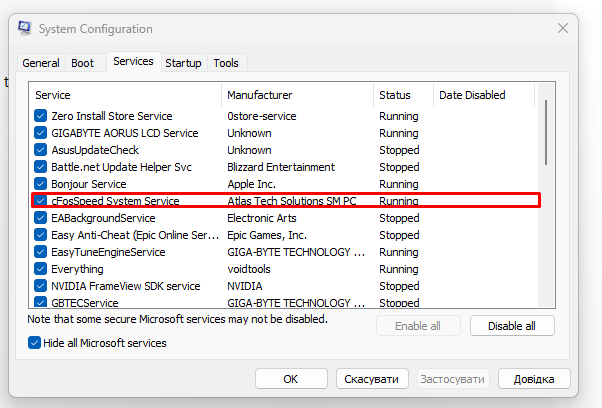Go to the Startup tab
The image size is (602, 408).
[x=183, y=63]
